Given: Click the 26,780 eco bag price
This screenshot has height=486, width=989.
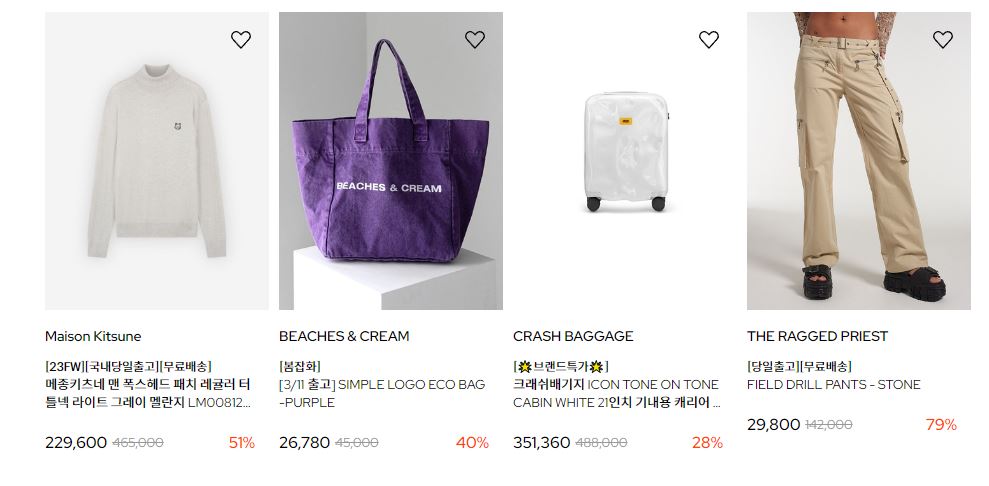Looking at the screenshot, I should [x=304, y=443].
